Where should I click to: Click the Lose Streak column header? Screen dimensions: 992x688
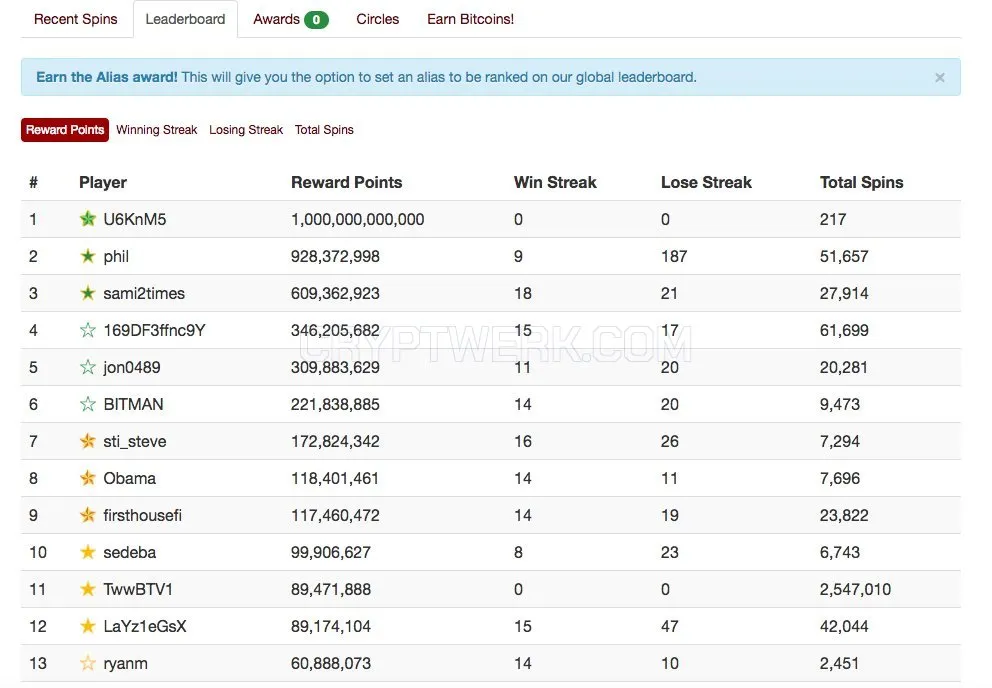707,182
